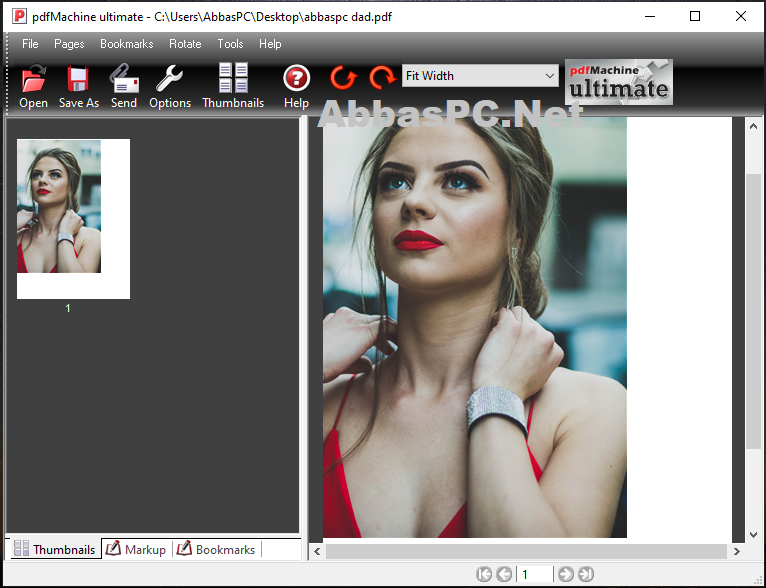This screenshot has width=766, height=588.
Task: Rotate page clockwise with red arrow
Action: coord(382,77)
